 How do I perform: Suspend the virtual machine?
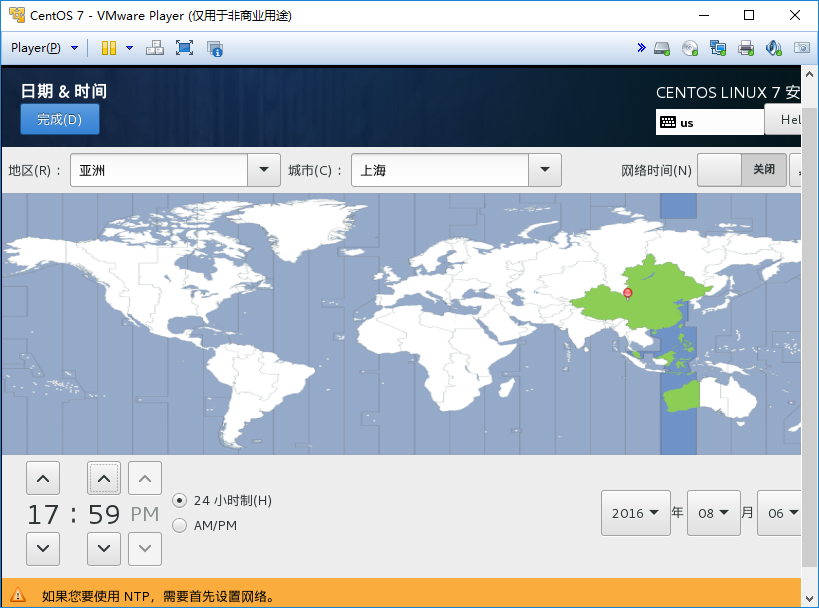click(109, 47)
